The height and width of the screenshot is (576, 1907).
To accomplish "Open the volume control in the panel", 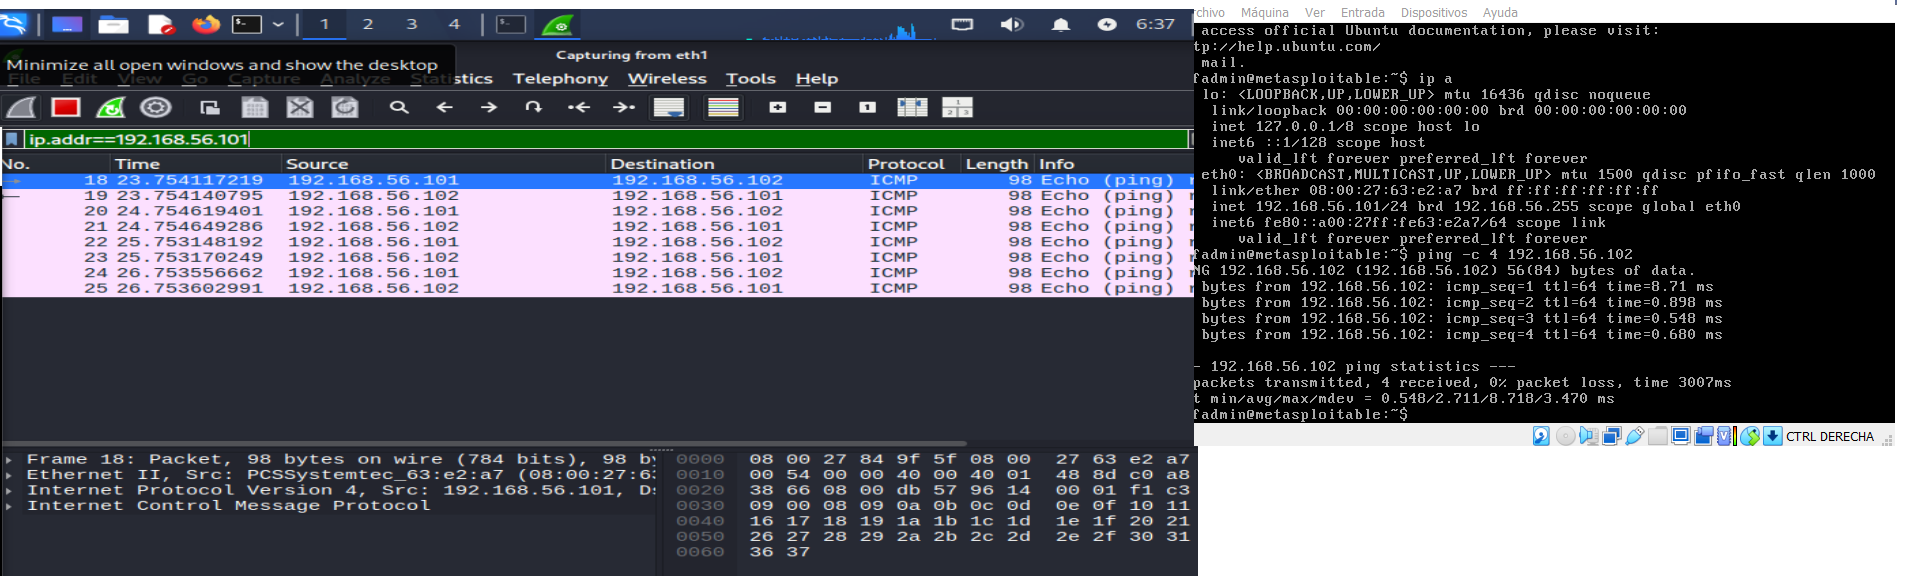I will pyautogui.click(x=1012, y=24).
